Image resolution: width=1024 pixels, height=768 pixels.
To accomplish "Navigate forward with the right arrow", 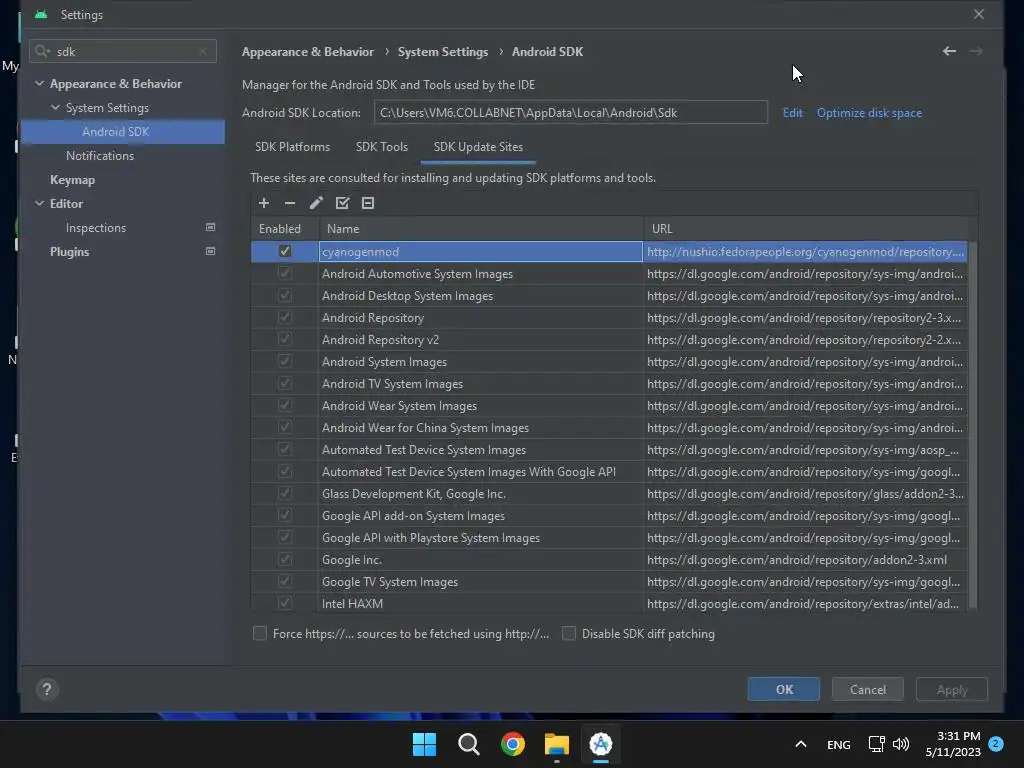I will (x=976, y=51).
